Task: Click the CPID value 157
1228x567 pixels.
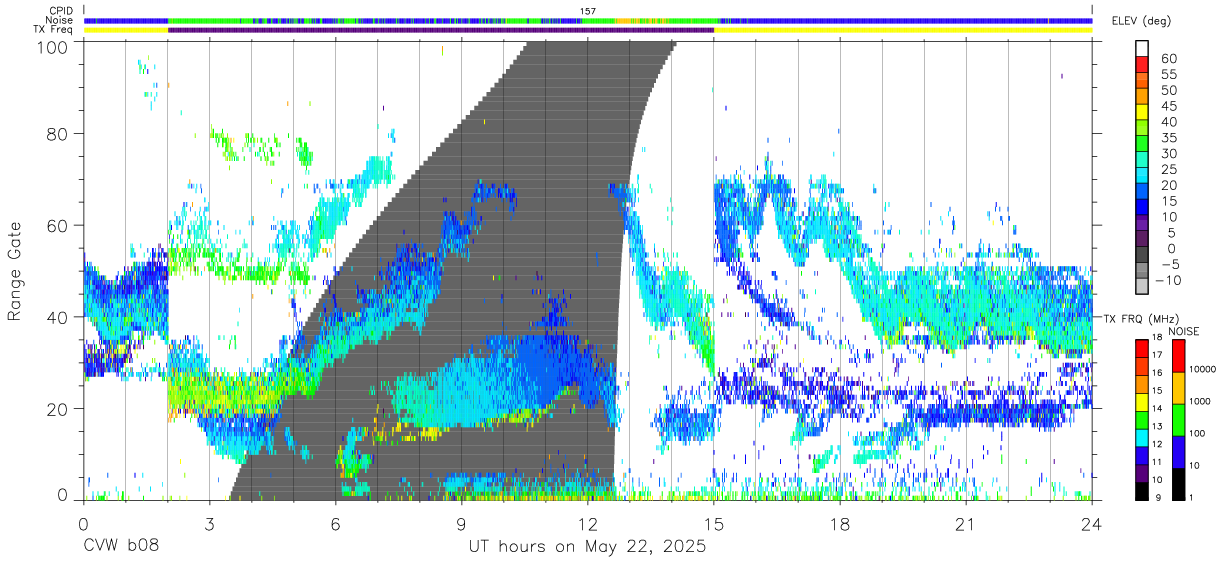Action: [588, 11]
